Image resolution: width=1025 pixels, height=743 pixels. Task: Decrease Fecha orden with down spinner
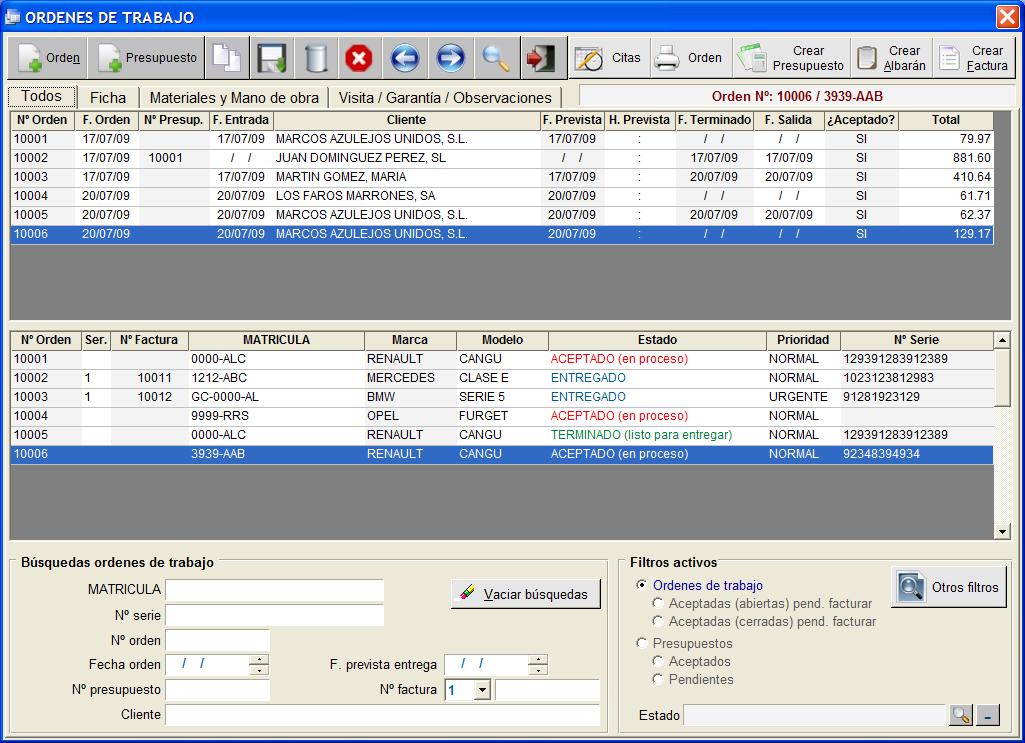[260, 670]
